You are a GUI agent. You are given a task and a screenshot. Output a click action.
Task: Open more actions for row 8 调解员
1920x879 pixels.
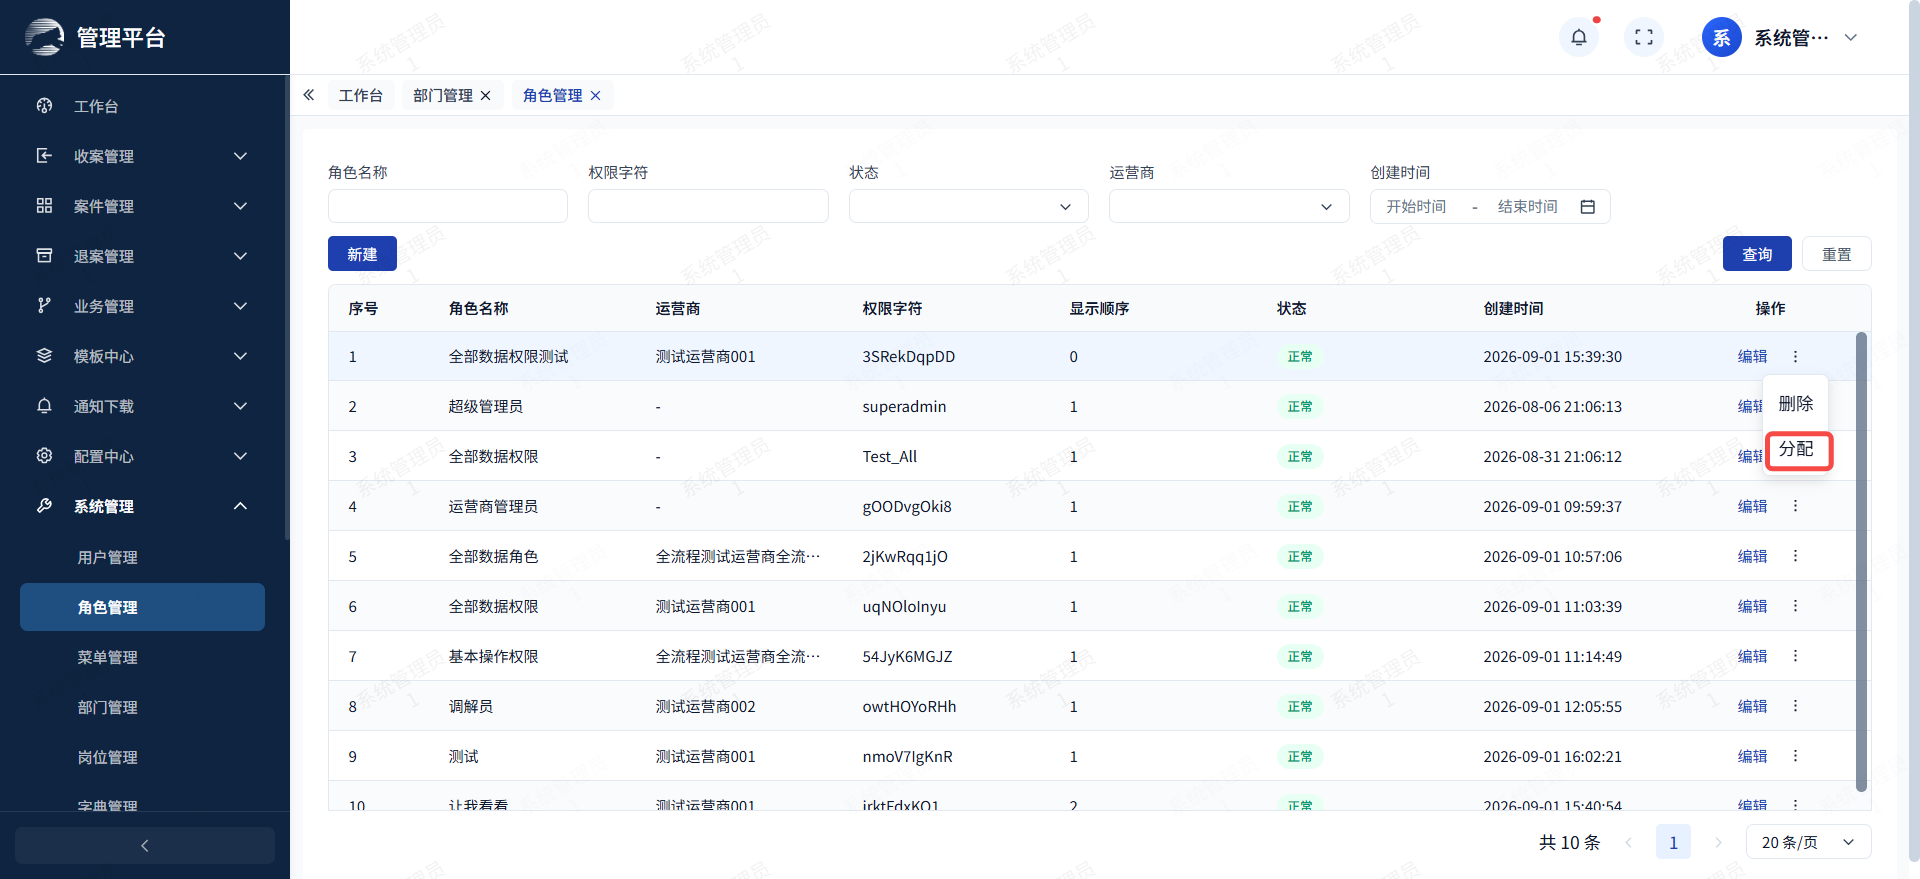(x=1795, y=706)
